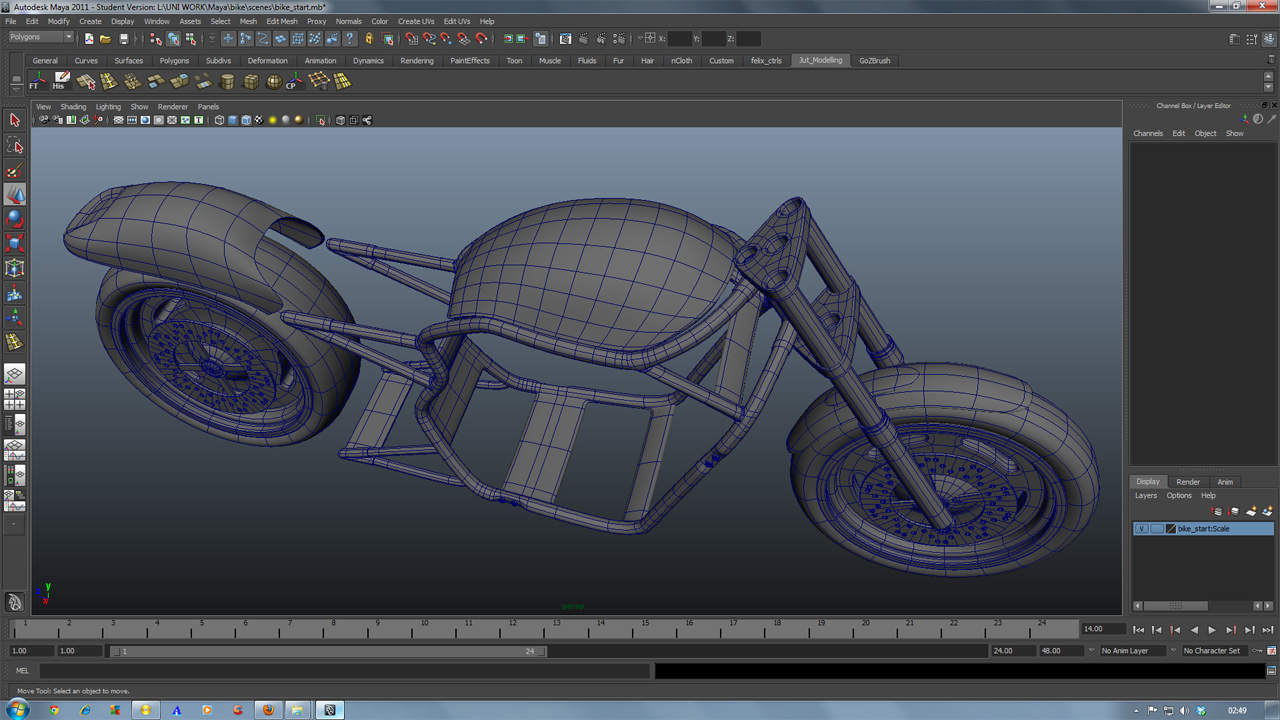Image resolution: width=1280 pixels, height=720 pixels.
Task: Create a new empty display layer
Action: pos(1251,511)
